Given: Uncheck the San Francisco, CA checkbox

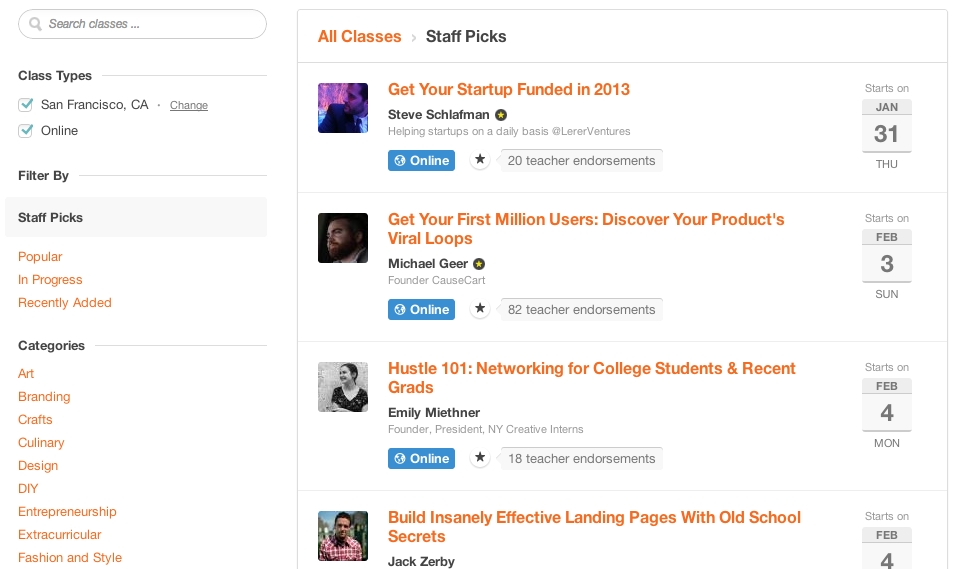Looking at the screenshot, I should pyautogui.click(x=26, y=105).
